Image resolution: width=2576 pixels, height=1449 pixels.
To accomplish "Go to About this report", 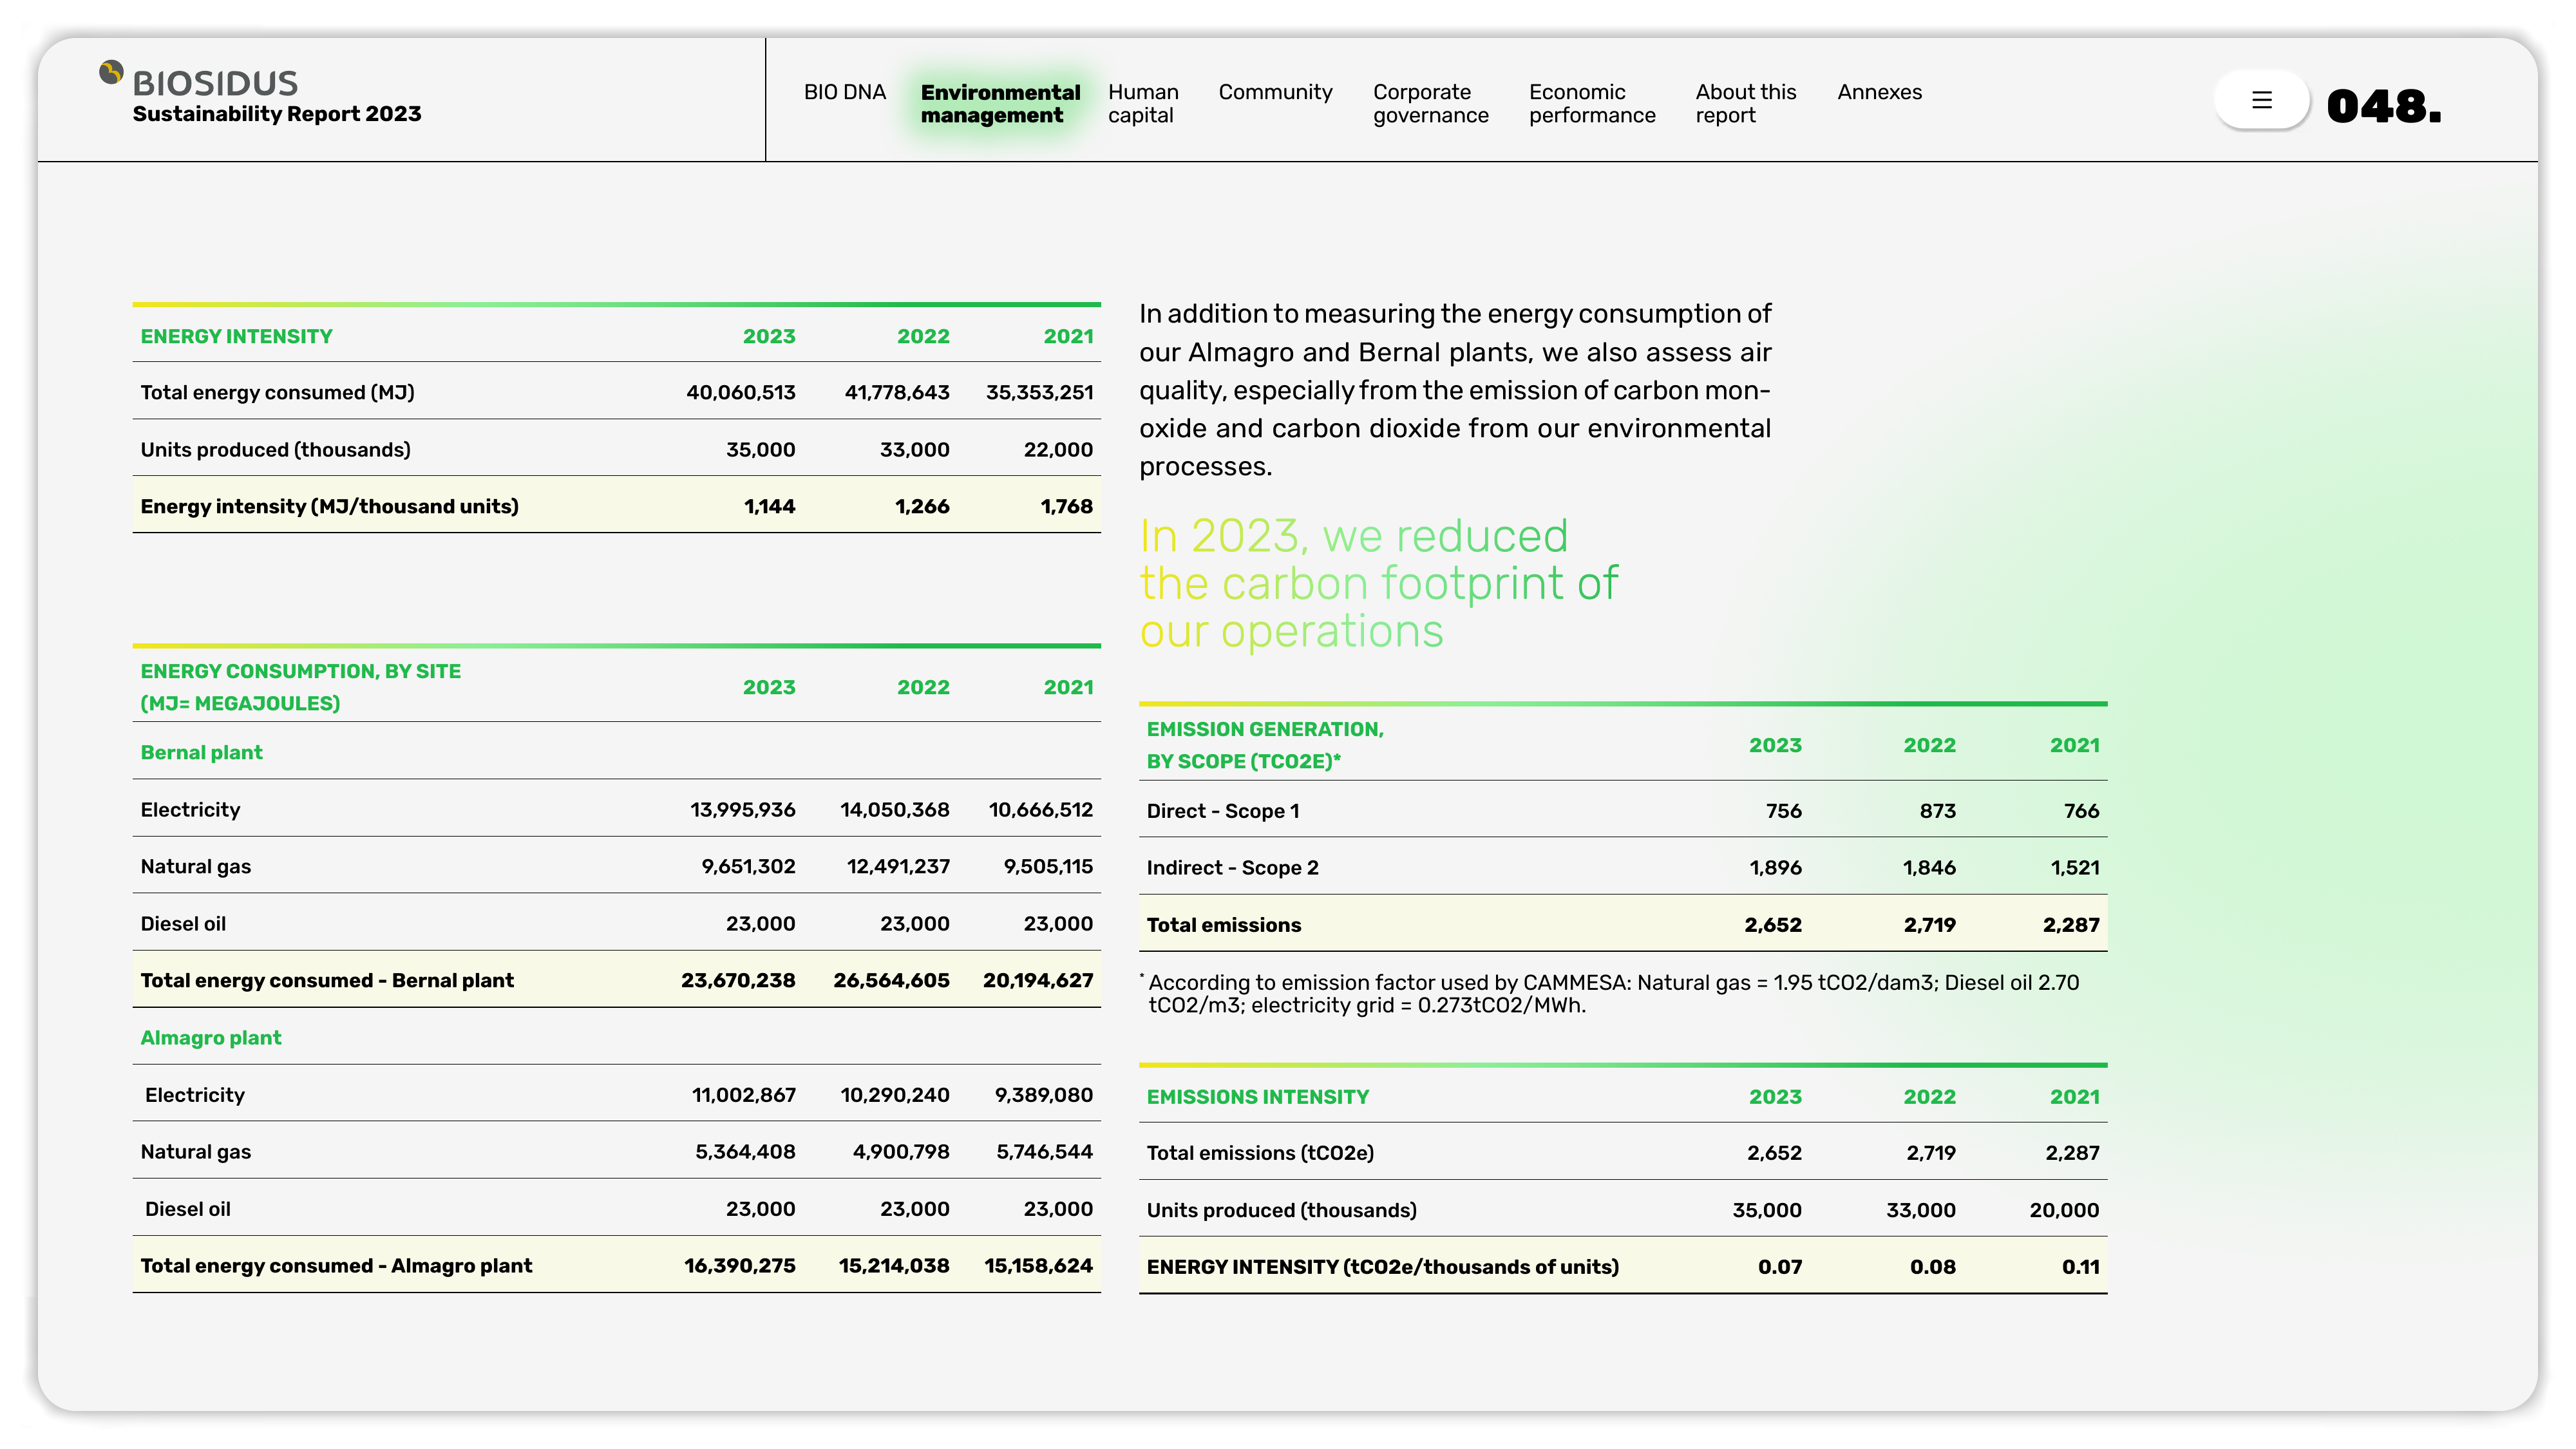I will coord(1745,104).
